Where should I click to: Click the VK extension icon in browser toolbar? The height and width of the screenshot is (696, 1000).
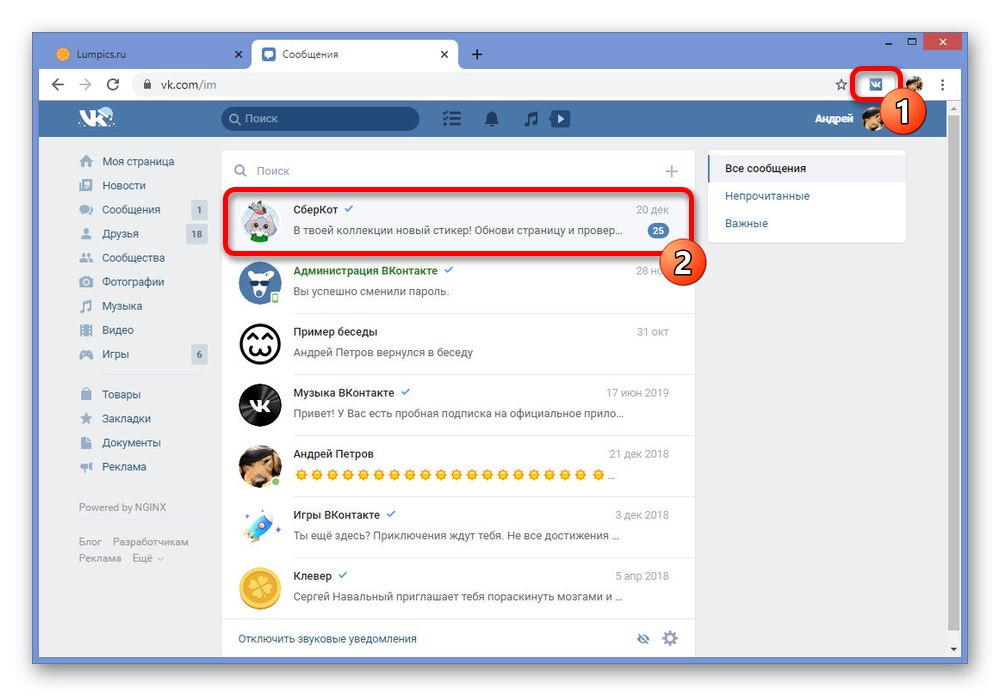pyautogui.click(x=876, y=84)
